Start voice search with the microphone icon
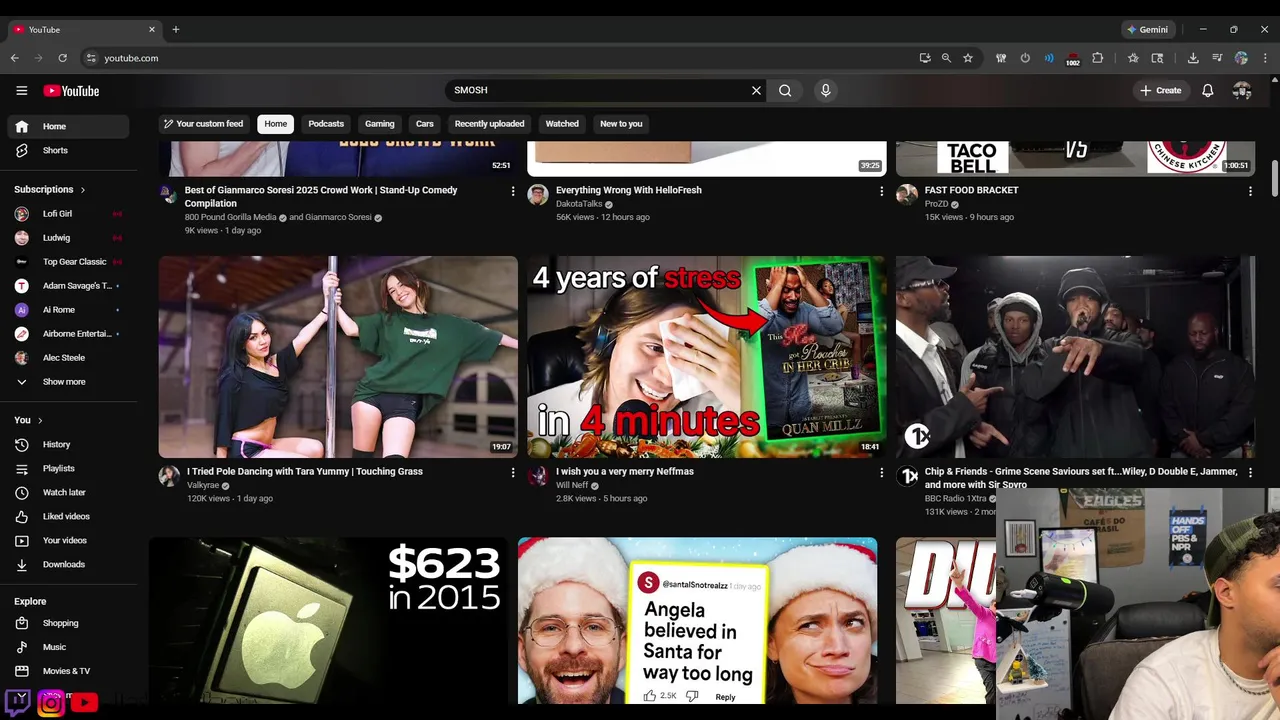 pos(825,90)
